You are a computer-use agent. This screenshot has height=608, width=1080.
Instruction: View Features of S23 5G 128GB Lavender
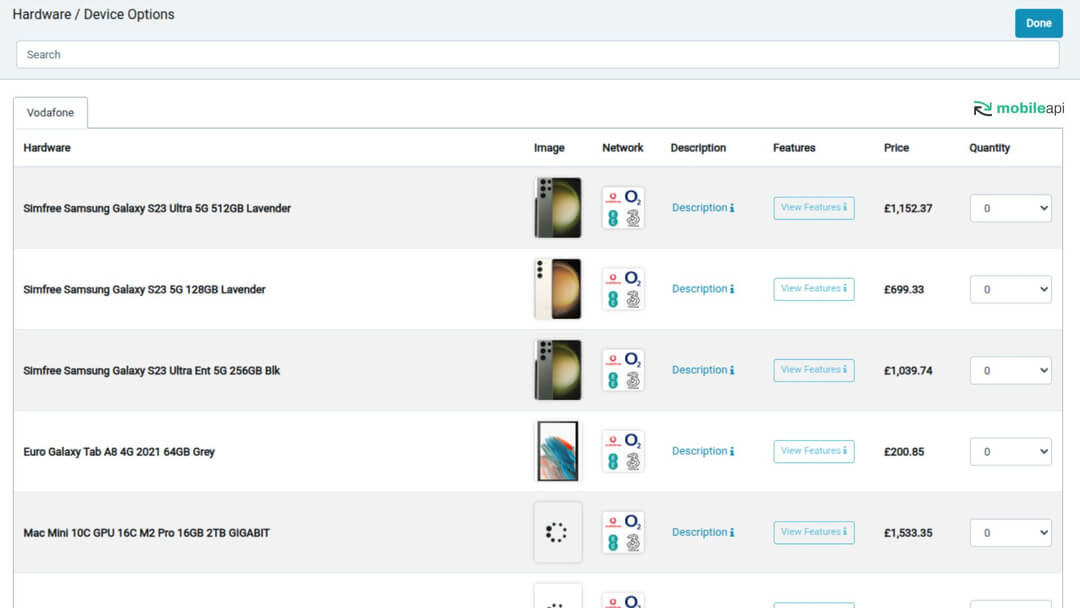813,289
